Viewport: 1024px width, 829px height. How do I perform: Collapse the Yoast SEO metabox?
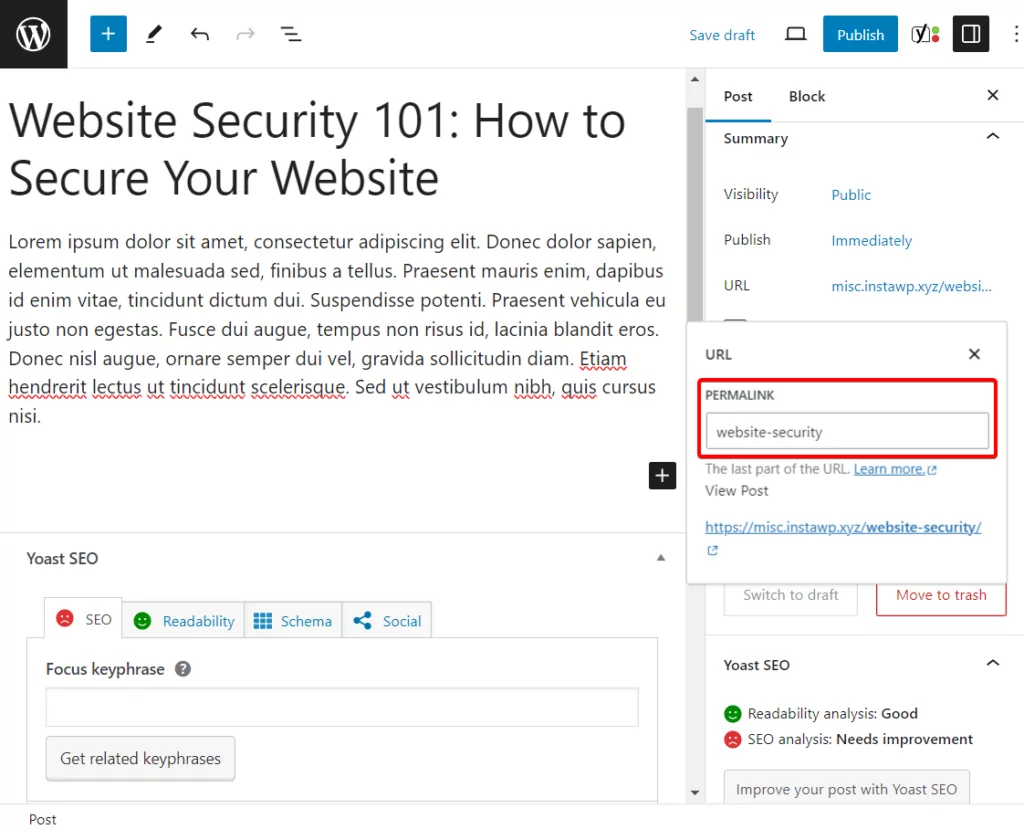click(x=661, y=558)
